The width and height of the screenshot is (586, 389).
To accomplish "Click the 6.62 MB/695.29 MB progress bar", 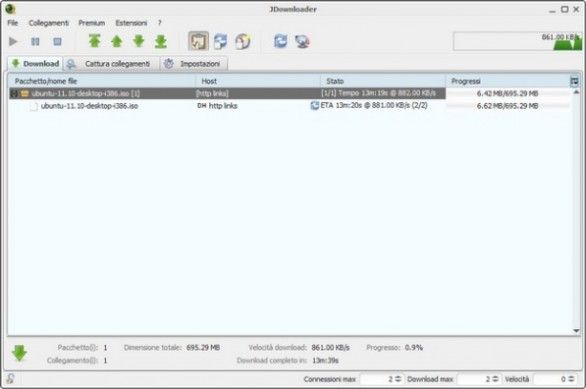I will (508, 106).
